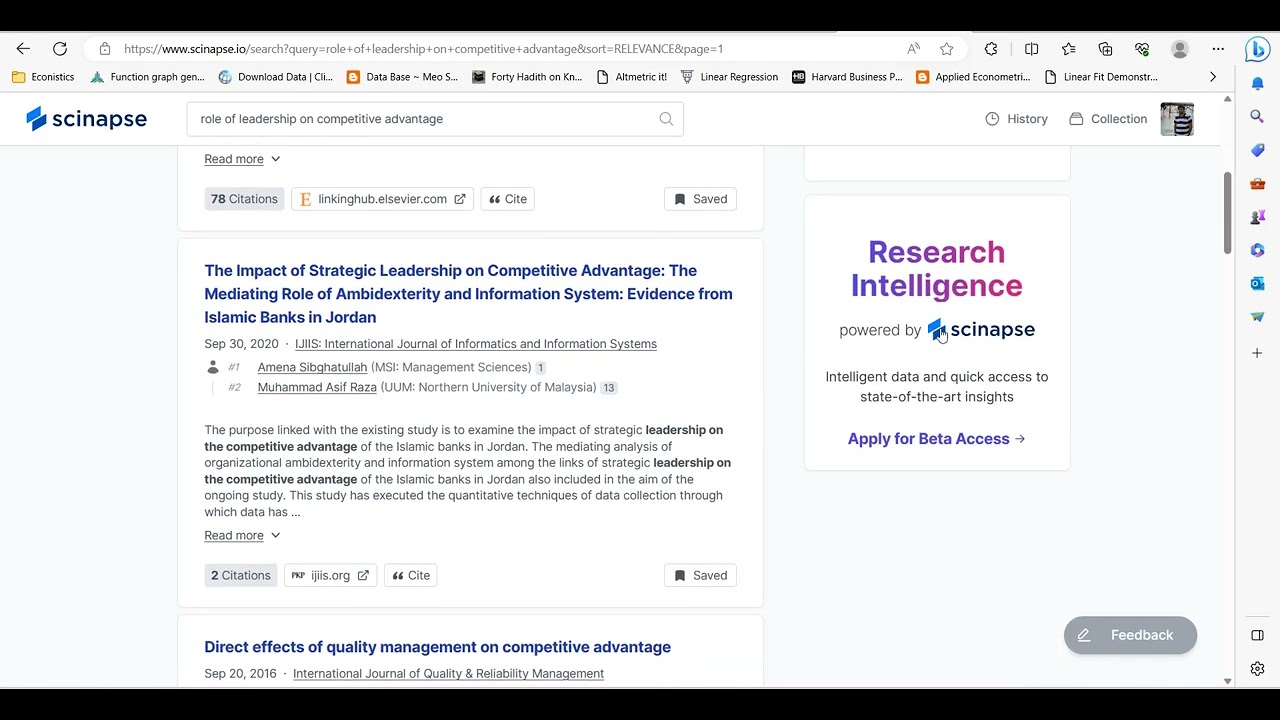Open browser profile avatar
This screenshot has width=1280, height=720.
tap(1180, 48)
